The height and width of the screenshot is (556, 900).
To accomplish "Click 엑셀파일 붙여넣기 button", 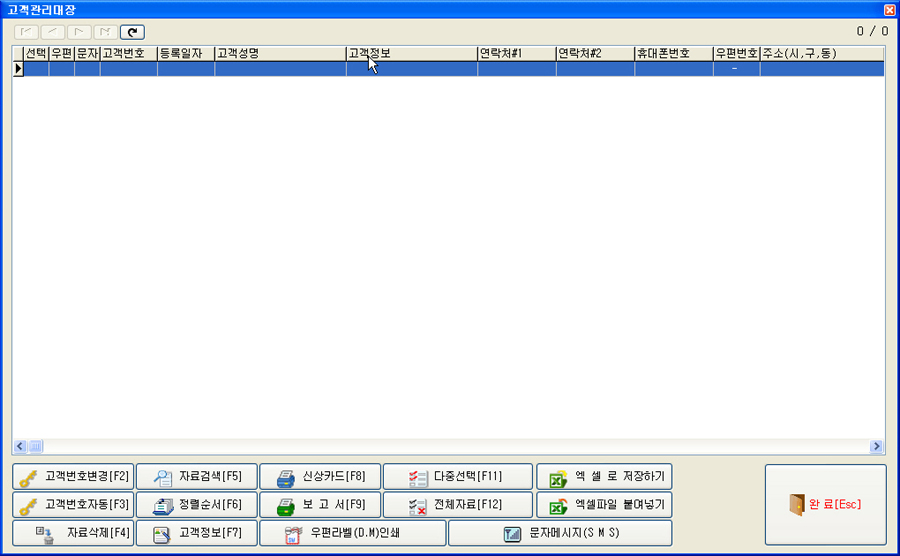I will (604, 504).
